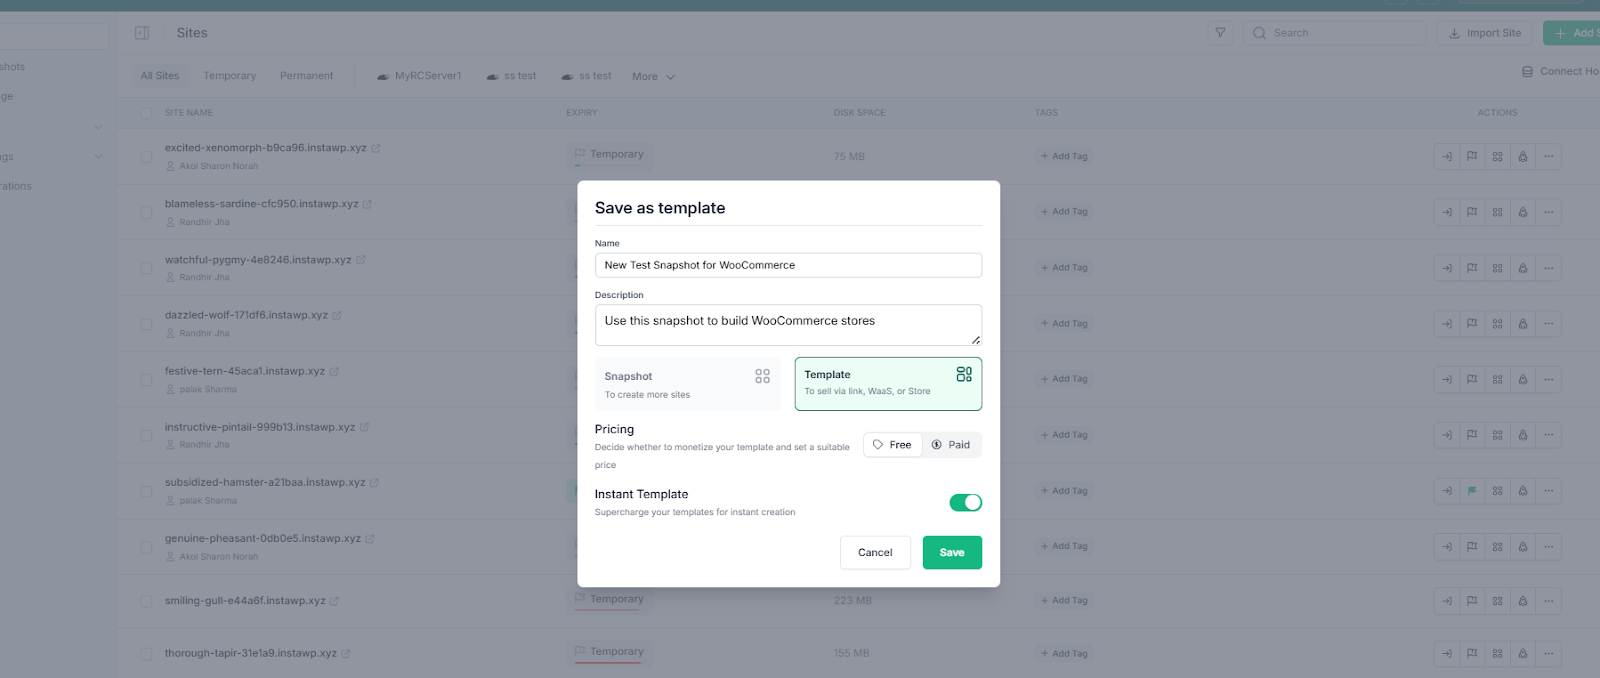Select the Template option card
1600x678 pixels.
tap(888, 384)
